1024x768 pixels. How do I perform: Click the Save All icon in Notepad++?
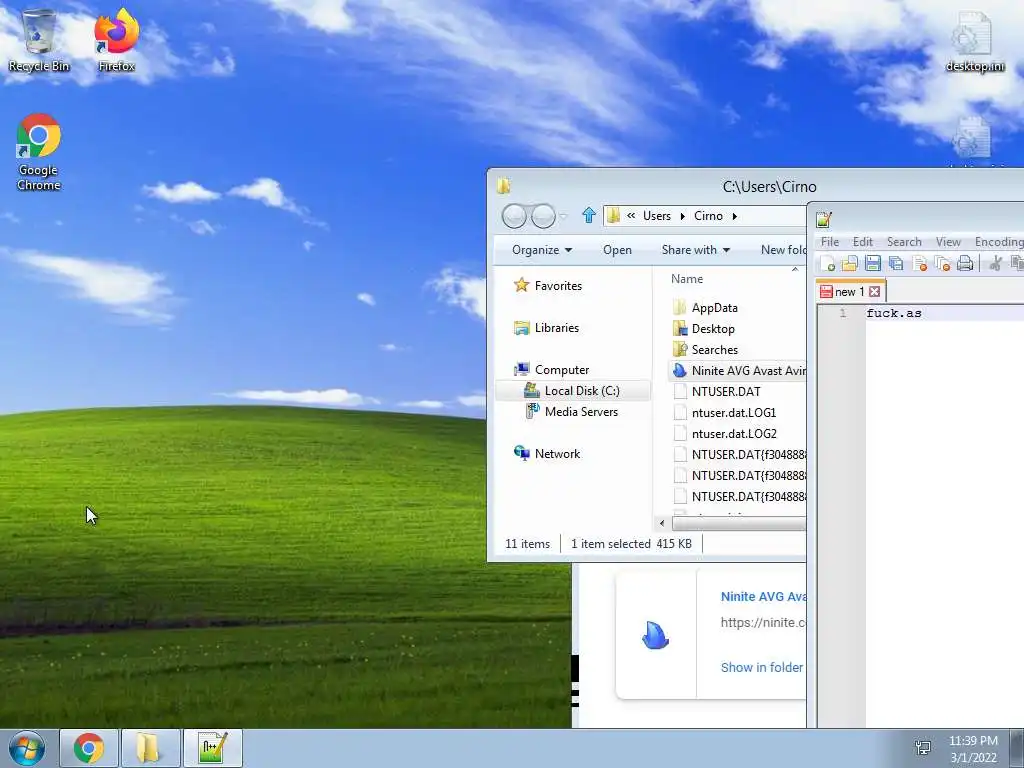pos(896,263)
